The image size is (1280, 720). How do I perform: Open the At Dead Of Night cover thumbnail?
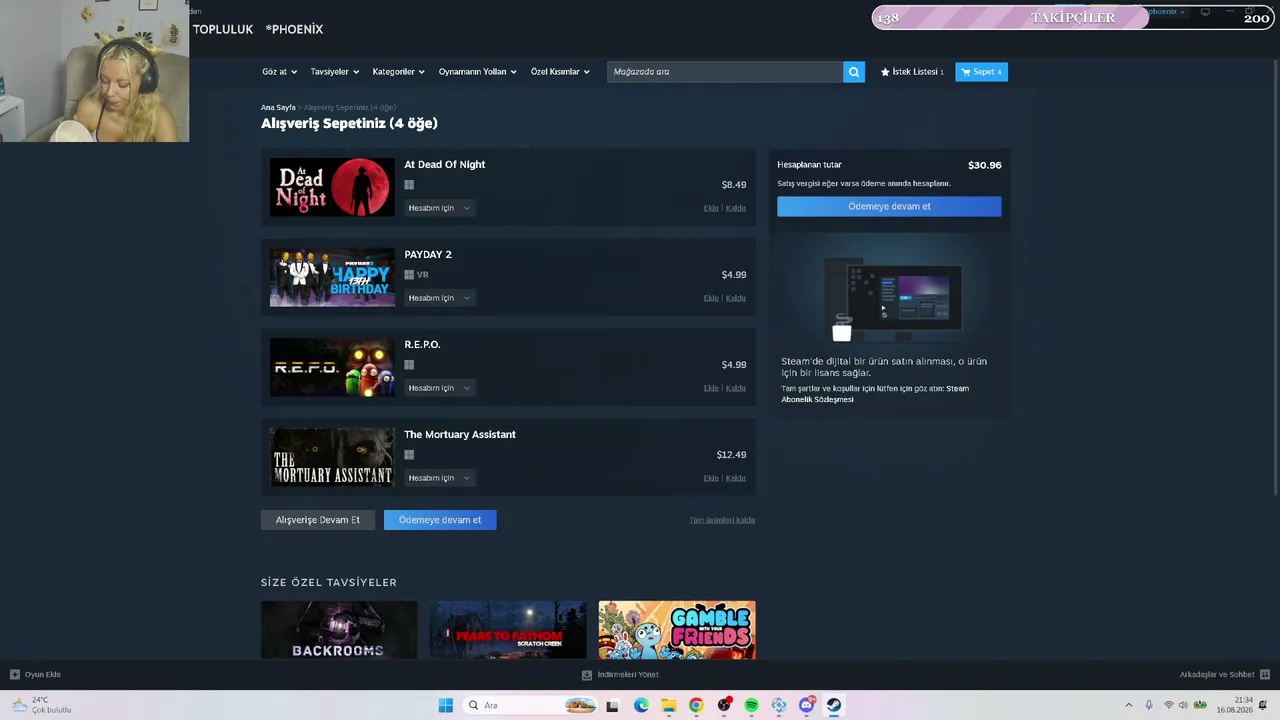332,187
